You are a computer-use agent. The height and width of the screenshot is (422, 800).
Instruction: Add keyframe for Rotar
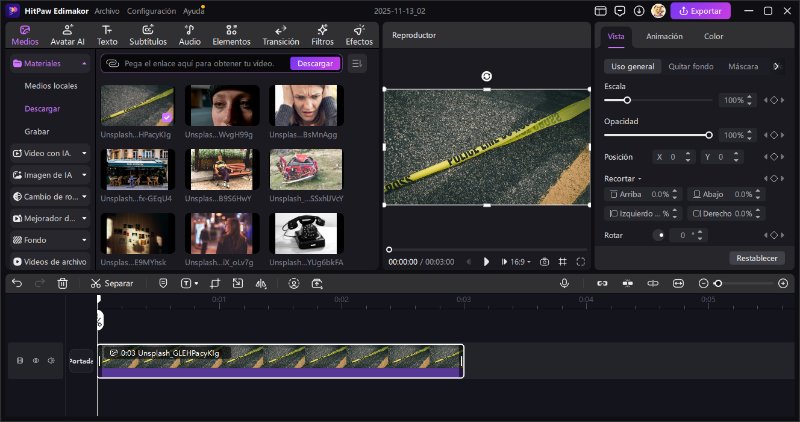coord(774,235)
